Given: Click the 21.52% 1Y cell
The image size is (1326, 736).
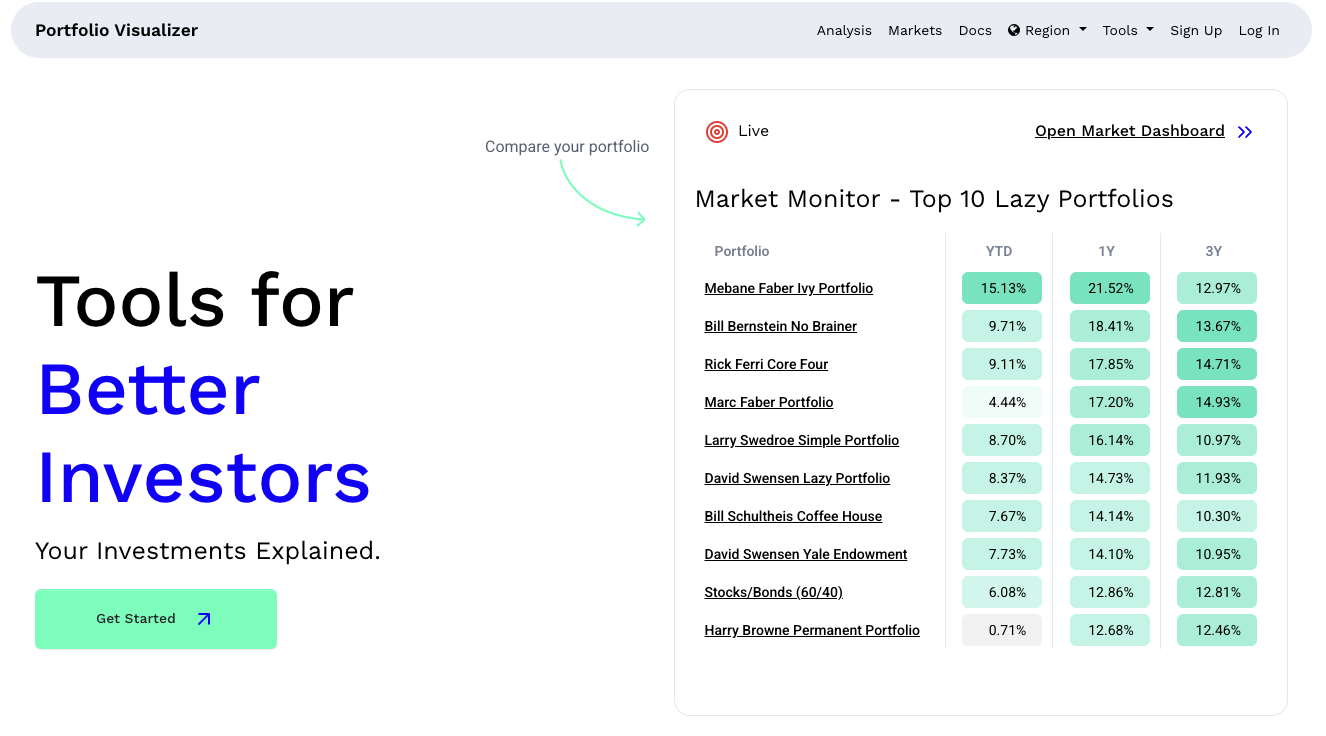Looking at the screenshot, I should pos(1110,288).
